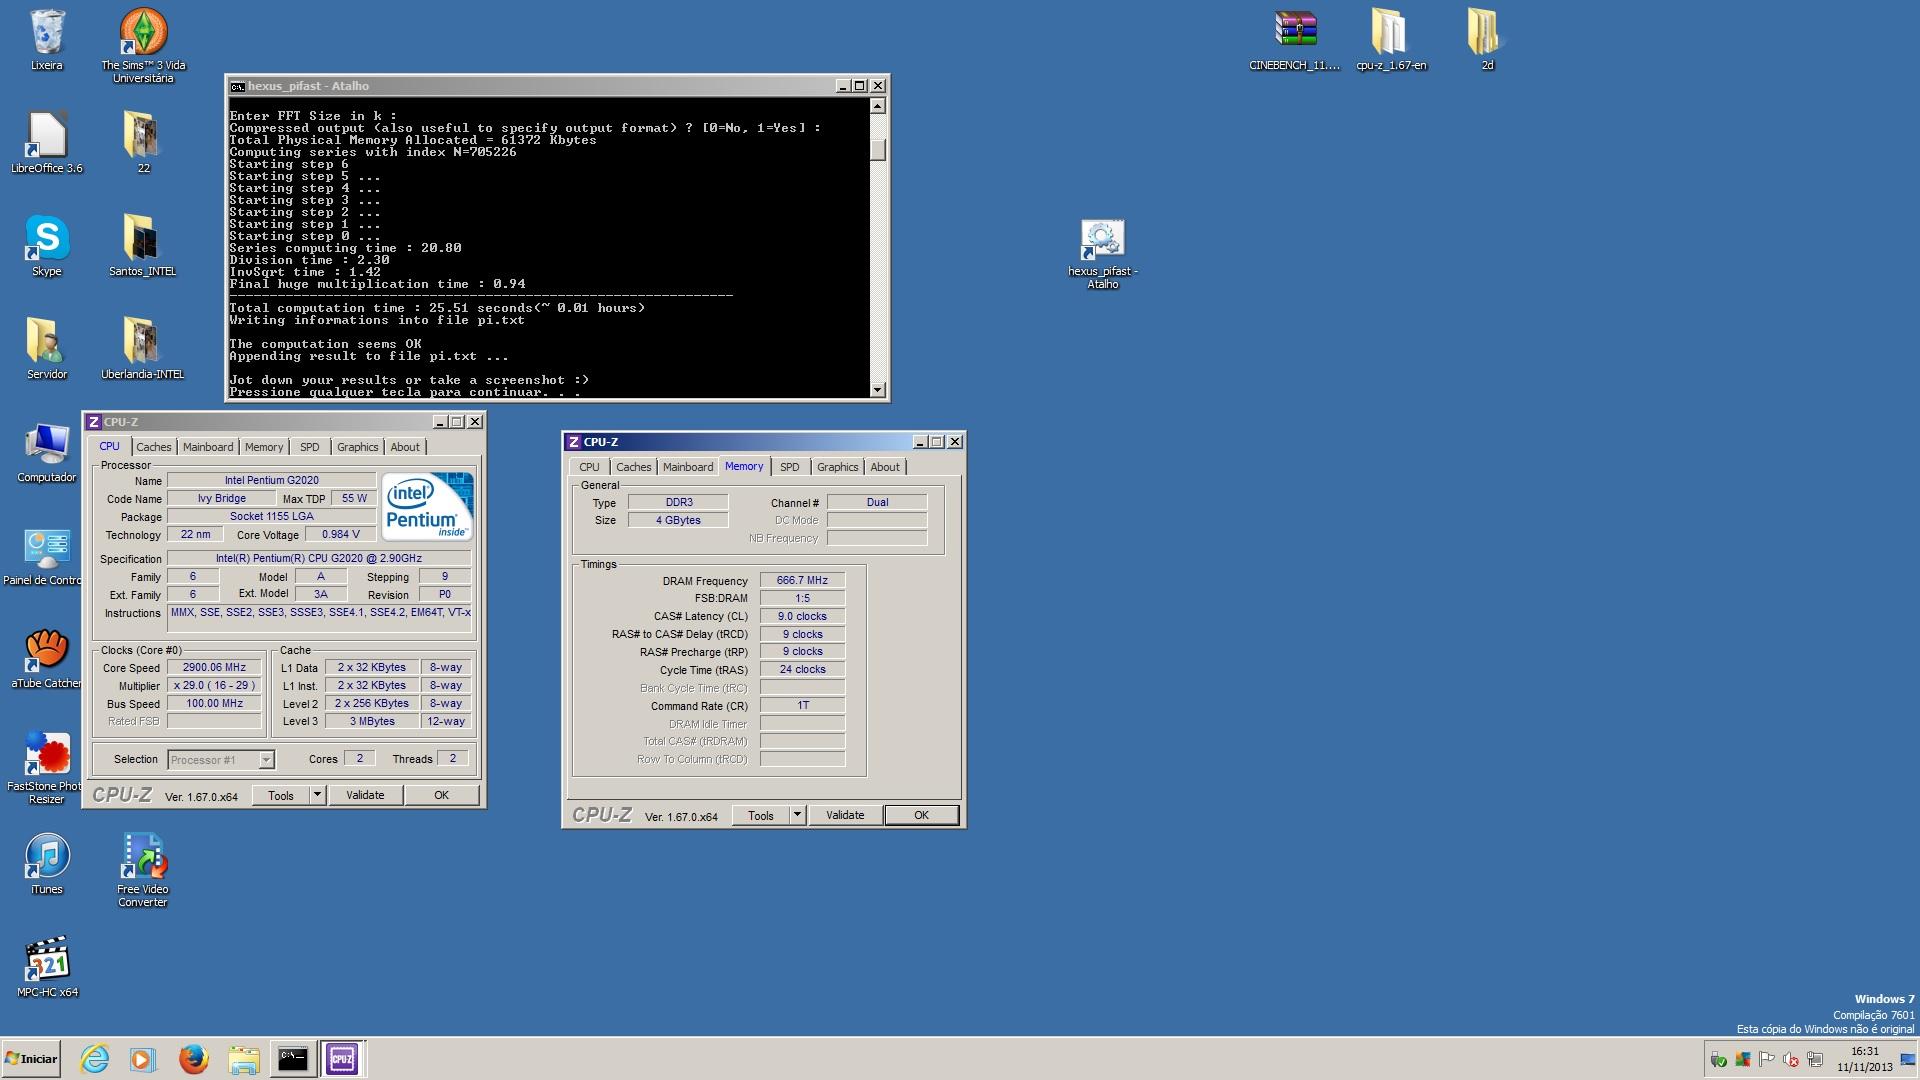1920x1080 pixels.
Task: Click the console scrollbar thumb
Action: click(x=877, y=149)
